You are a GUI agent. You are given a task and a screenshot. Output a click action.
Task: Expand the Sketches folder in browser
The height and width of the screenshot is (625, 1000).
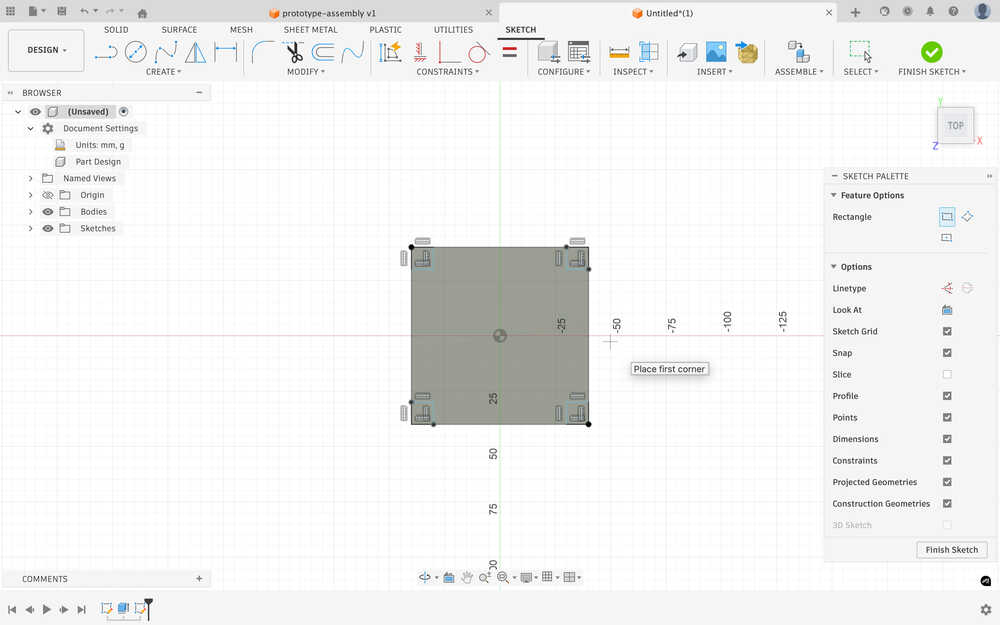coord(31,229)
